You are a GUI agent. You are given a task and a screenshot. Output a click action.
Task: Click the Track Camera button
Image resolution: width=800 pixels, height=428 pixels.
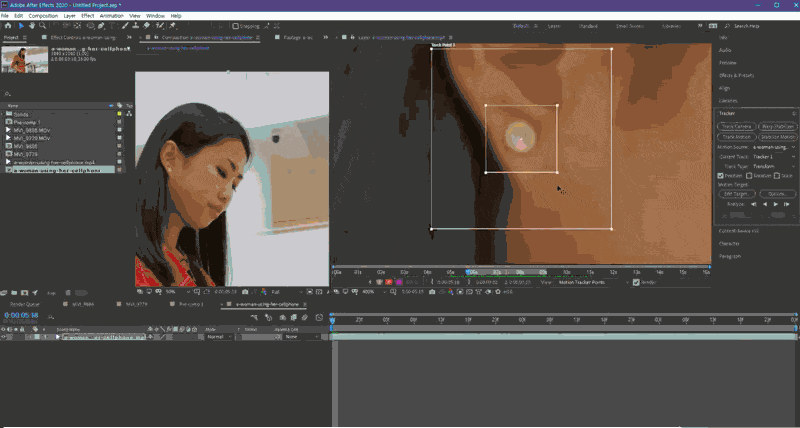click(x=736, y=127)
